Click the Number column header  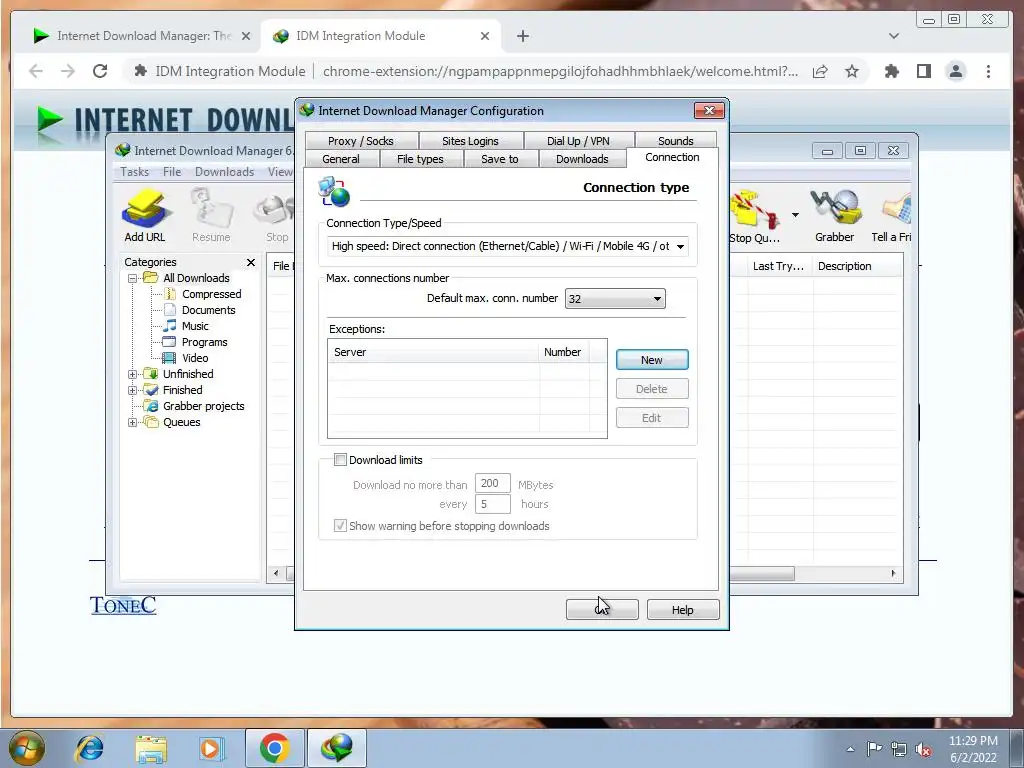(564, 352)
